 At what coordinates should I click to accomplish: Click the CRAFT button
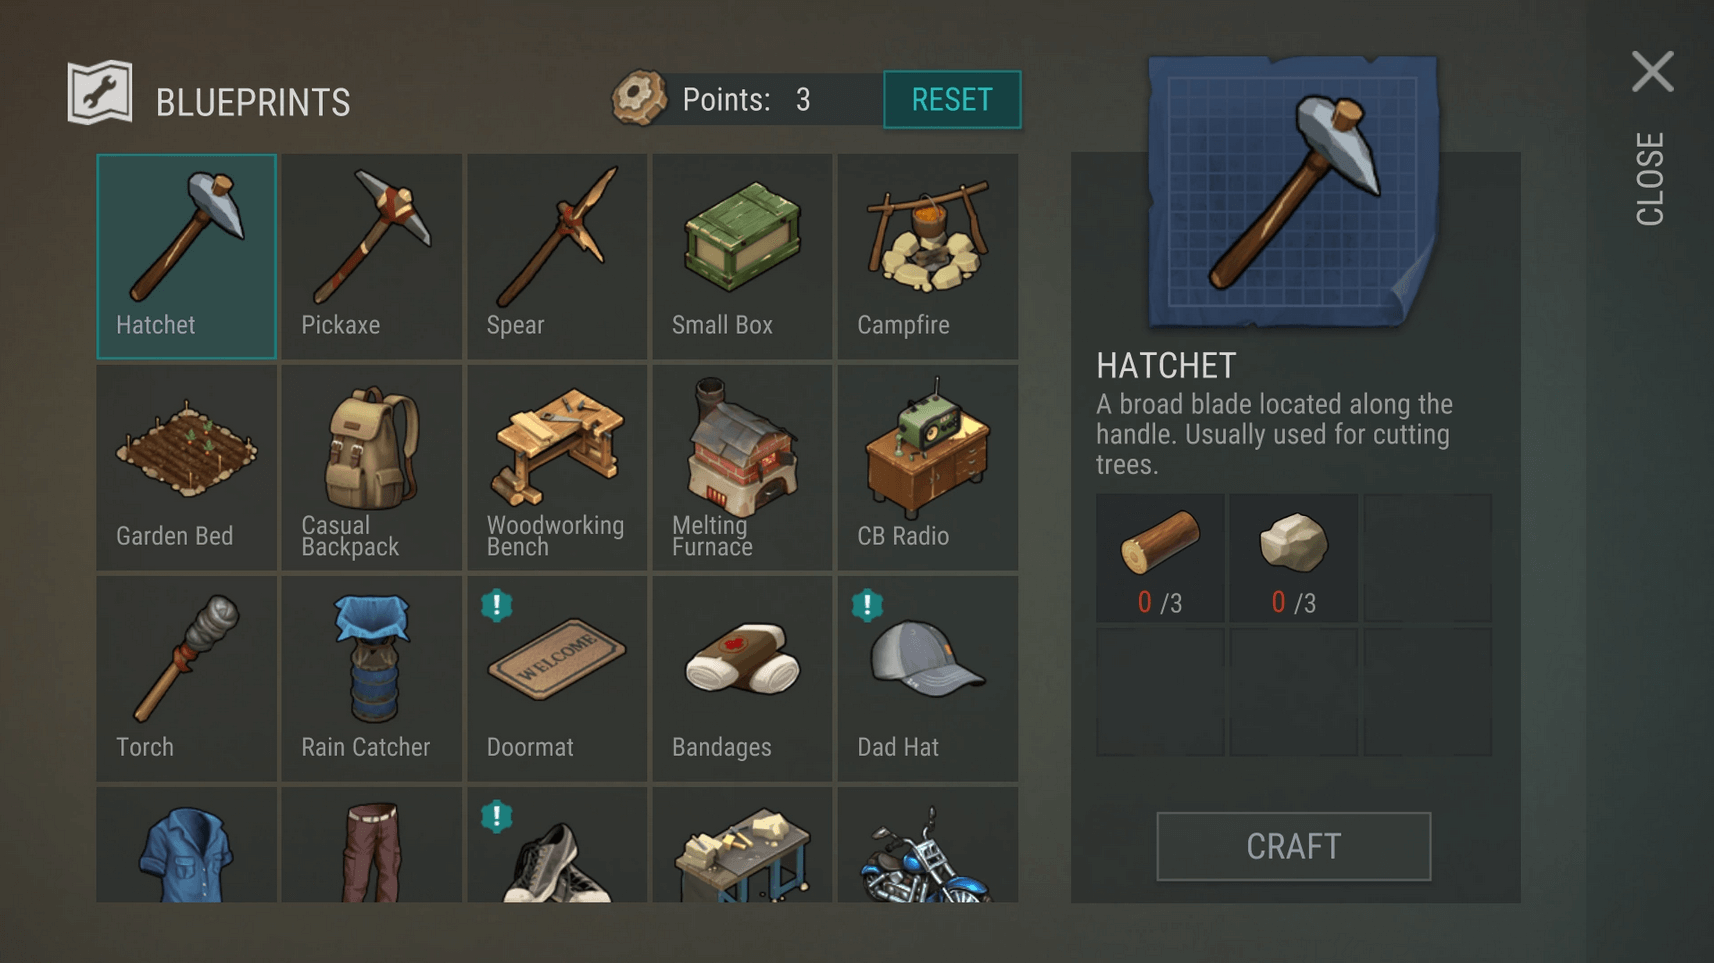tap(1293, 846)
